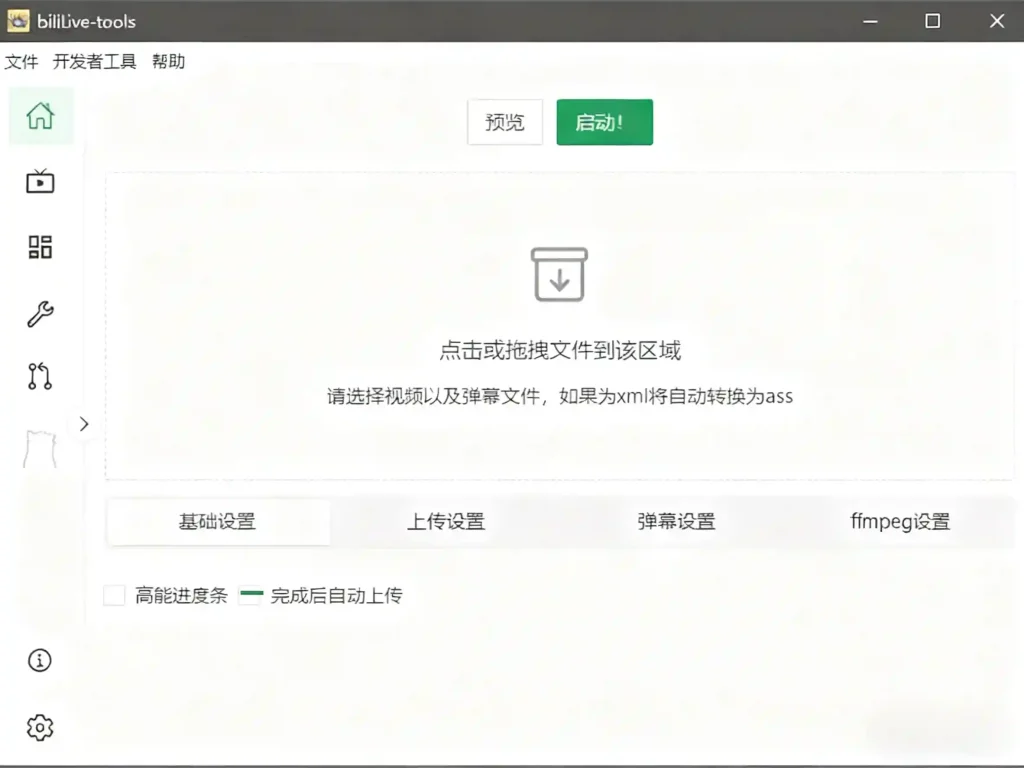
Task: Switch to the 上传设置 tab
Action: click(446, 521)
